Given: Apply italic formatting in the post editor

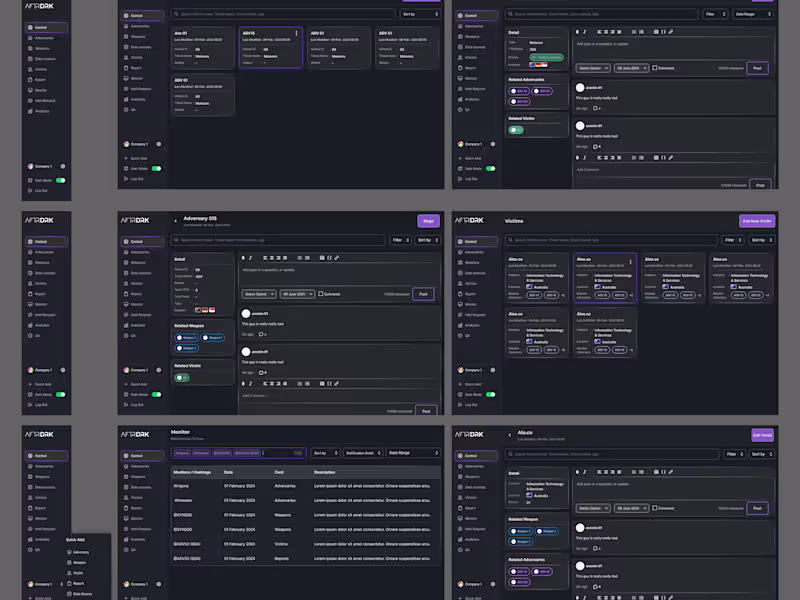Looking at the screenshot, I should [x=249, y=258].
